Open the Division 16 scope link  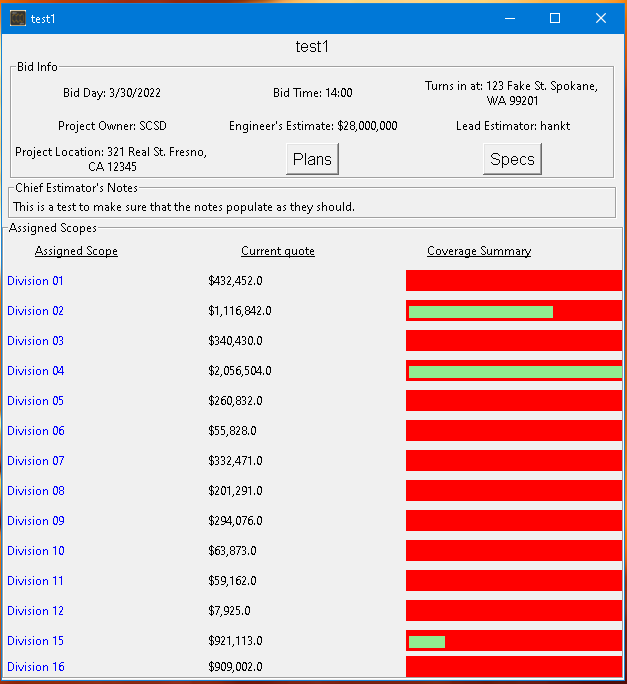[x=36, y=667]
